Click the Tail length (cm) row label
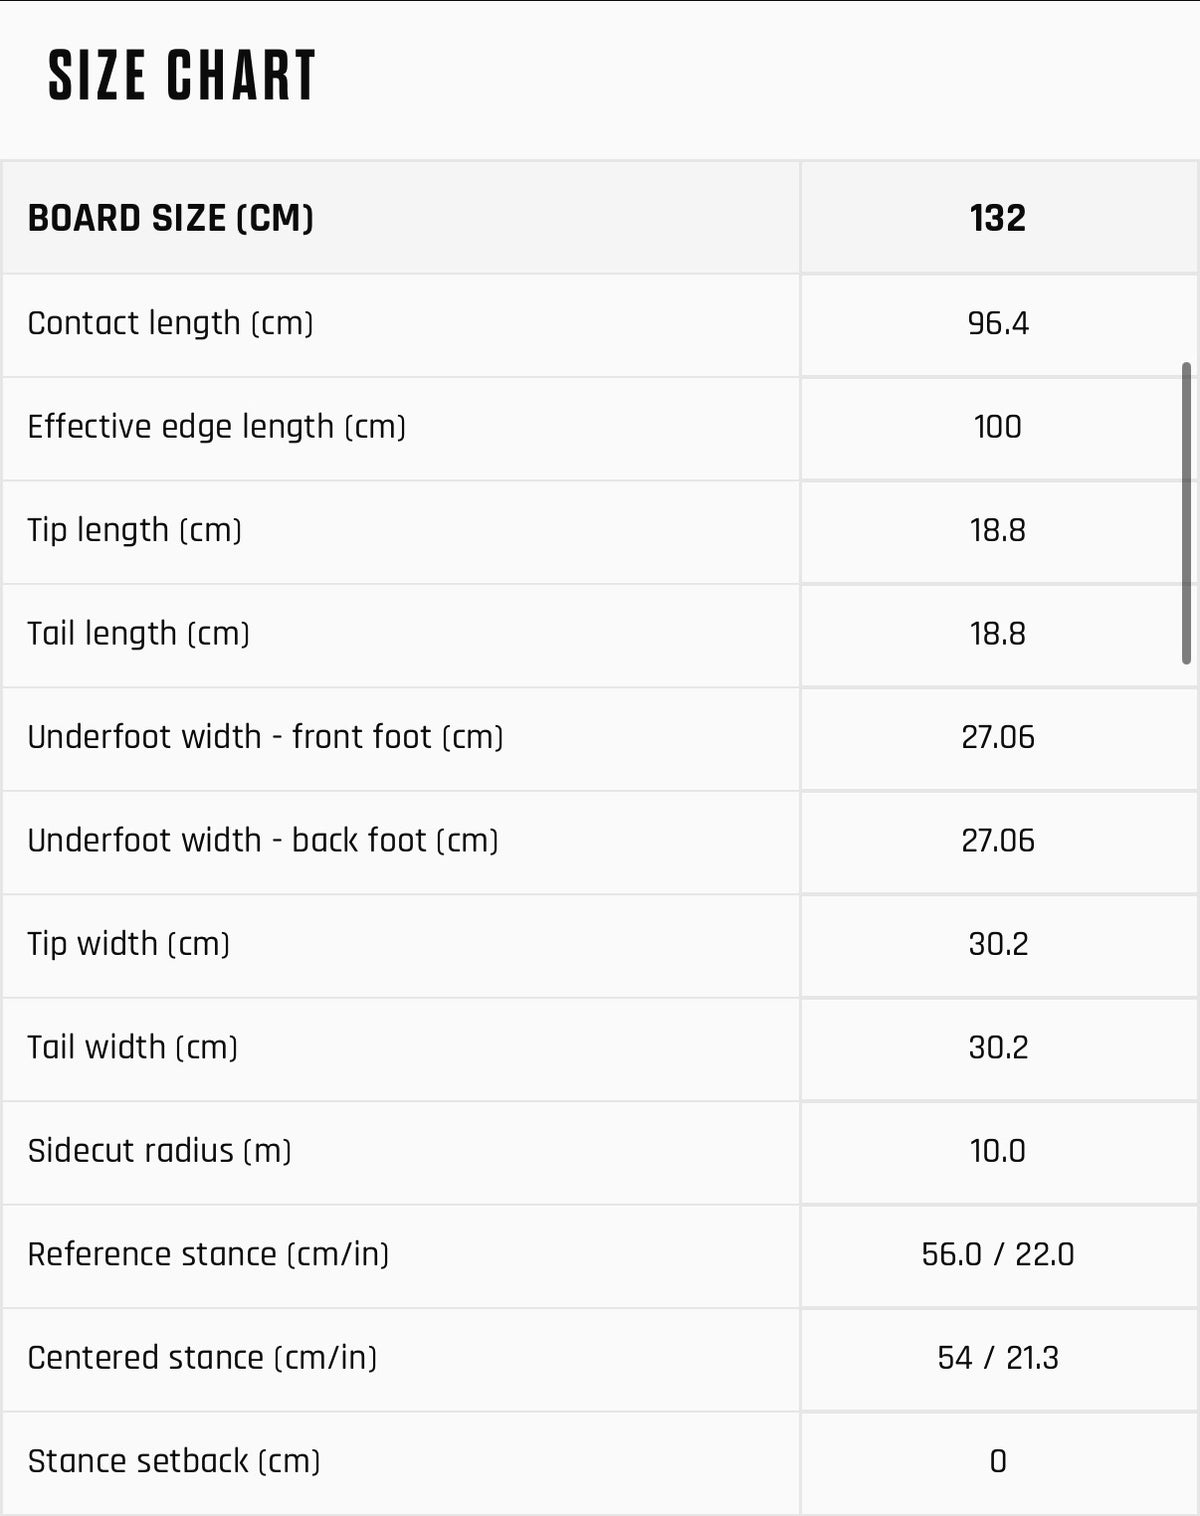Image resolution: width=1200 pixels, height=1516 pixels. pyautogui.click(x=138, y=634)
